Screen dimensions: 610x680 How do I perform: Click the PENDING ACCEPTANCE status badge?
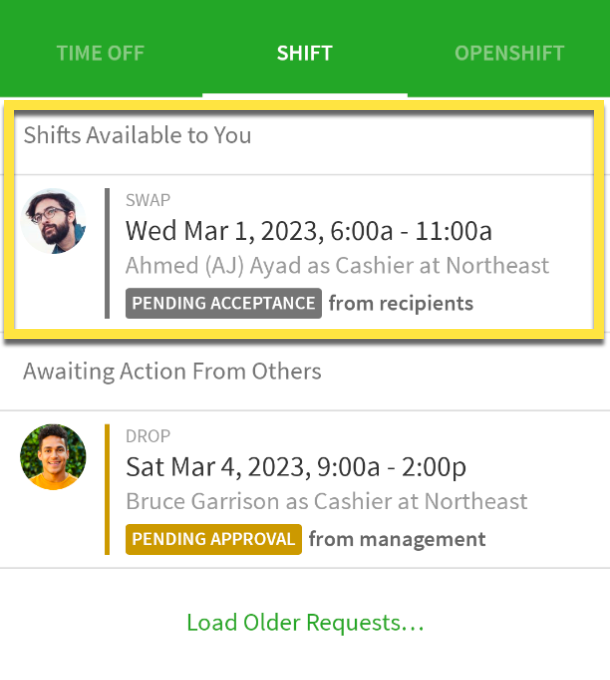click(223, 303)
